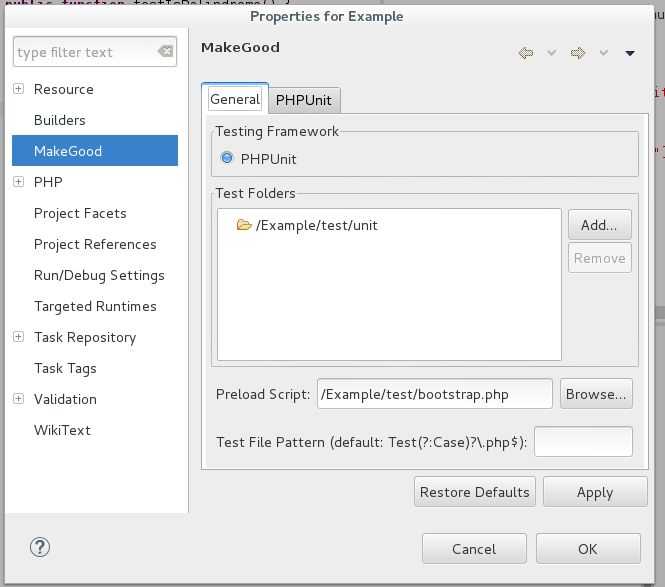Click the folder icon for /Example/test/unit
Image resolution: width=665 pixels, height=587 pixels.
coord(243,225)
